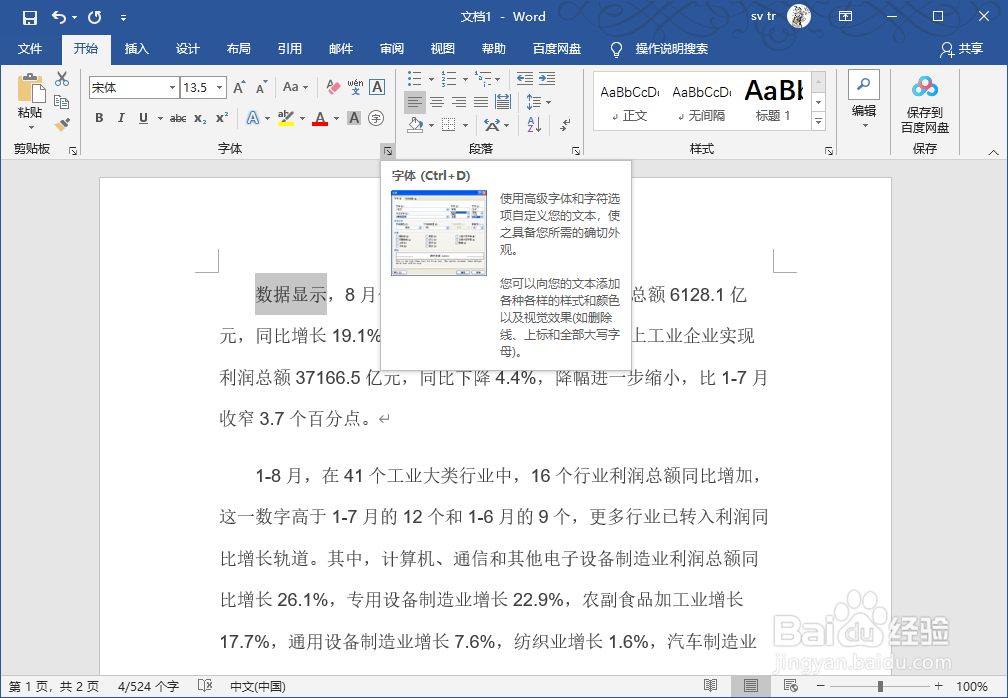Screen dimensions: 1008x698
Task: Open the font name dropdown (宋体)
Action: 172,87
